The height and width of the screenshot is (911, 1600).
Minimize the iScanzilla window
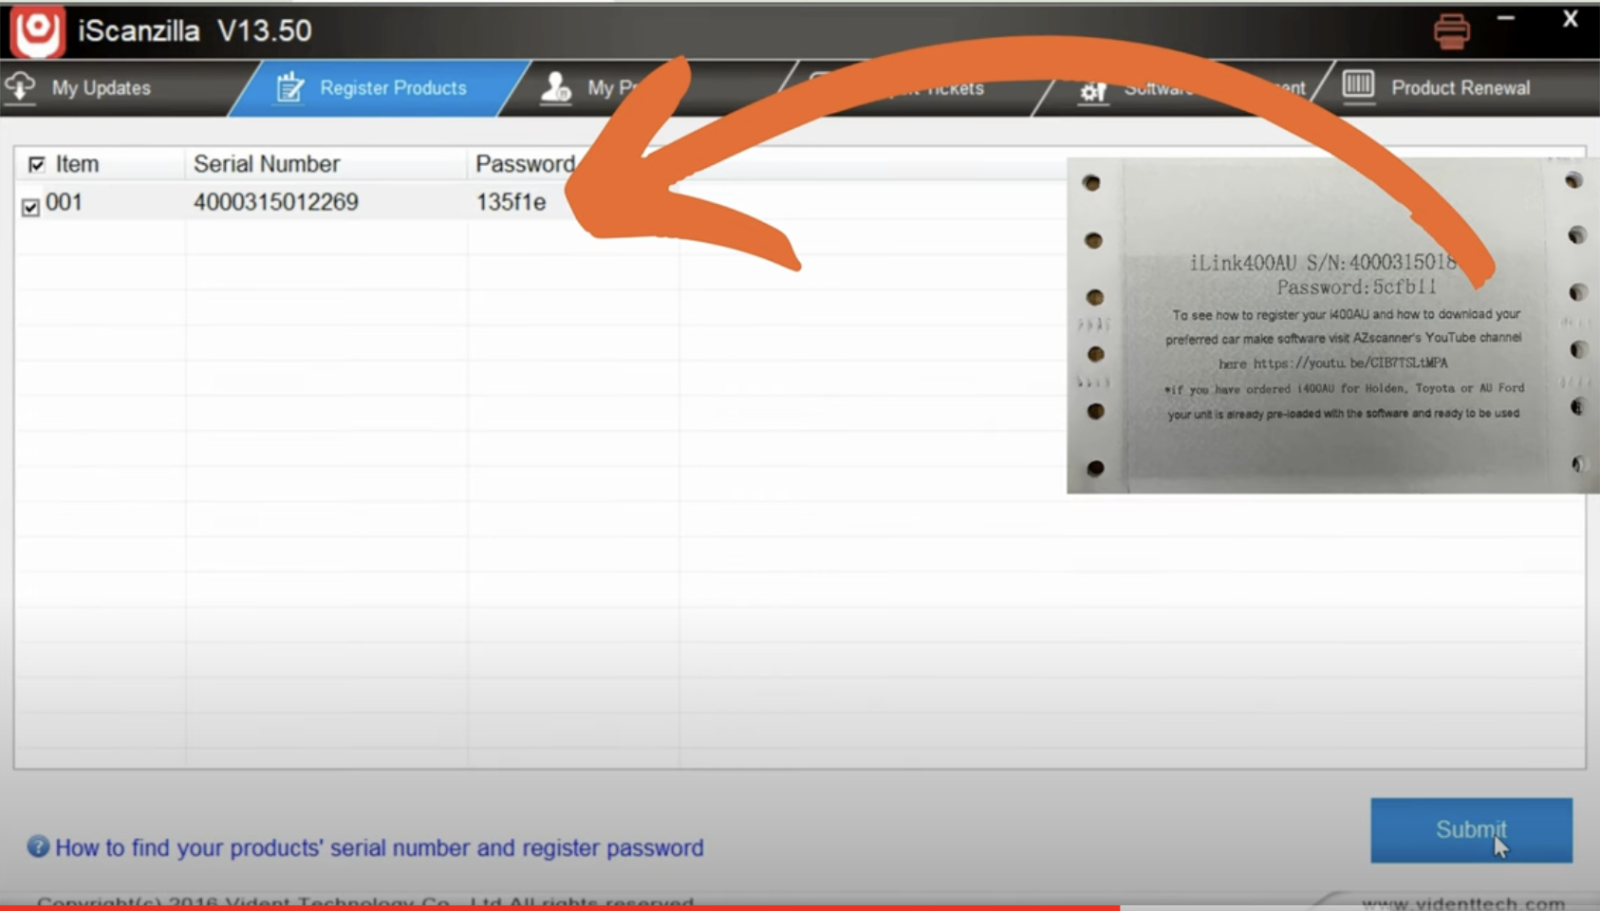1506,19
